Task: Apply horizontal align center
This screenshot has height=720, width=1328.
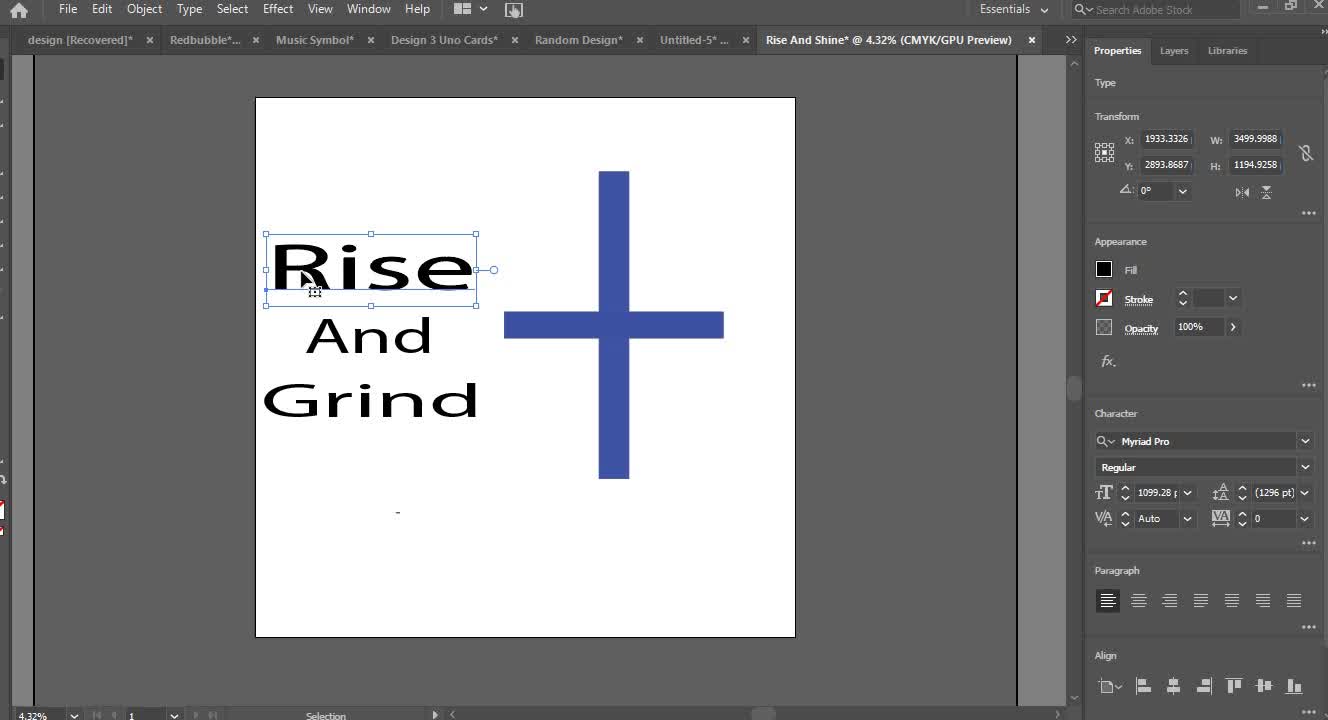Action: pyautogui.click(x=1173, y=686)
